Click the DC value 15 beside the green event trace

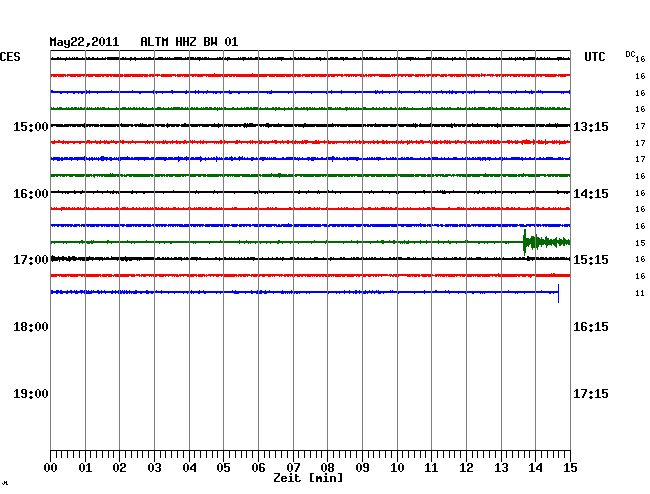pyautogui.click(x=640, y=243)
